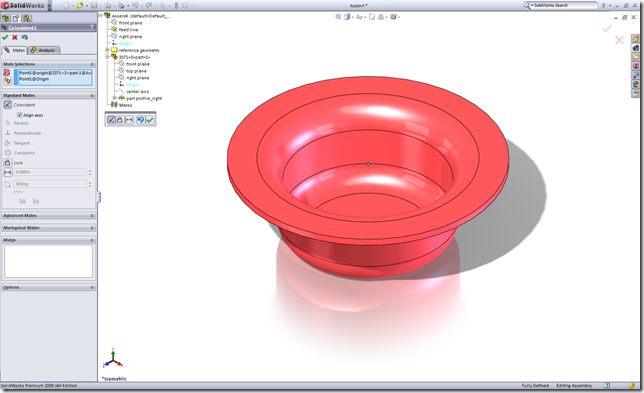Expand Options section
Image resolution: width=644 pixels, height=393 pixels.
point(92,287)
